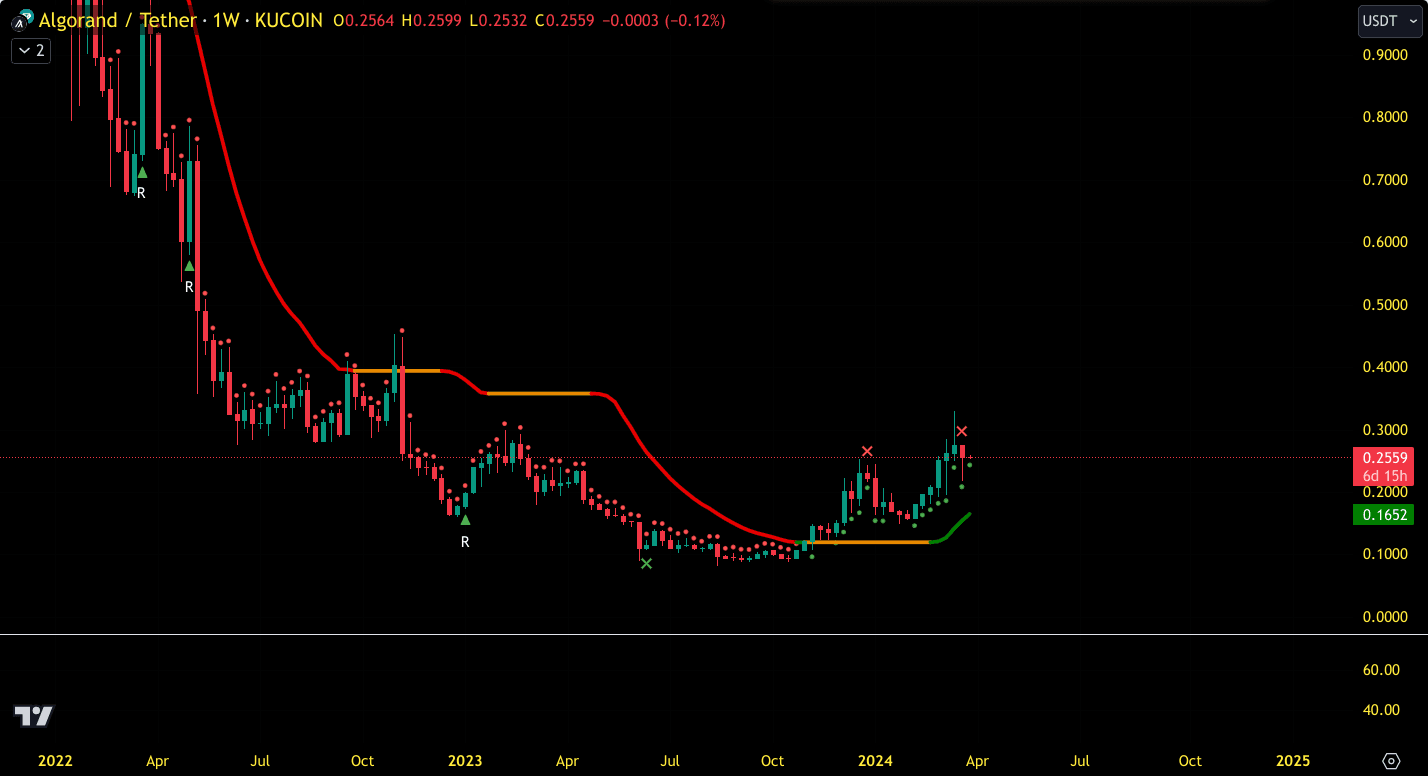The image size is (1428, 776).
Task: Select the close value C0.2559 in legend
Action: click(x=564, y=20)
